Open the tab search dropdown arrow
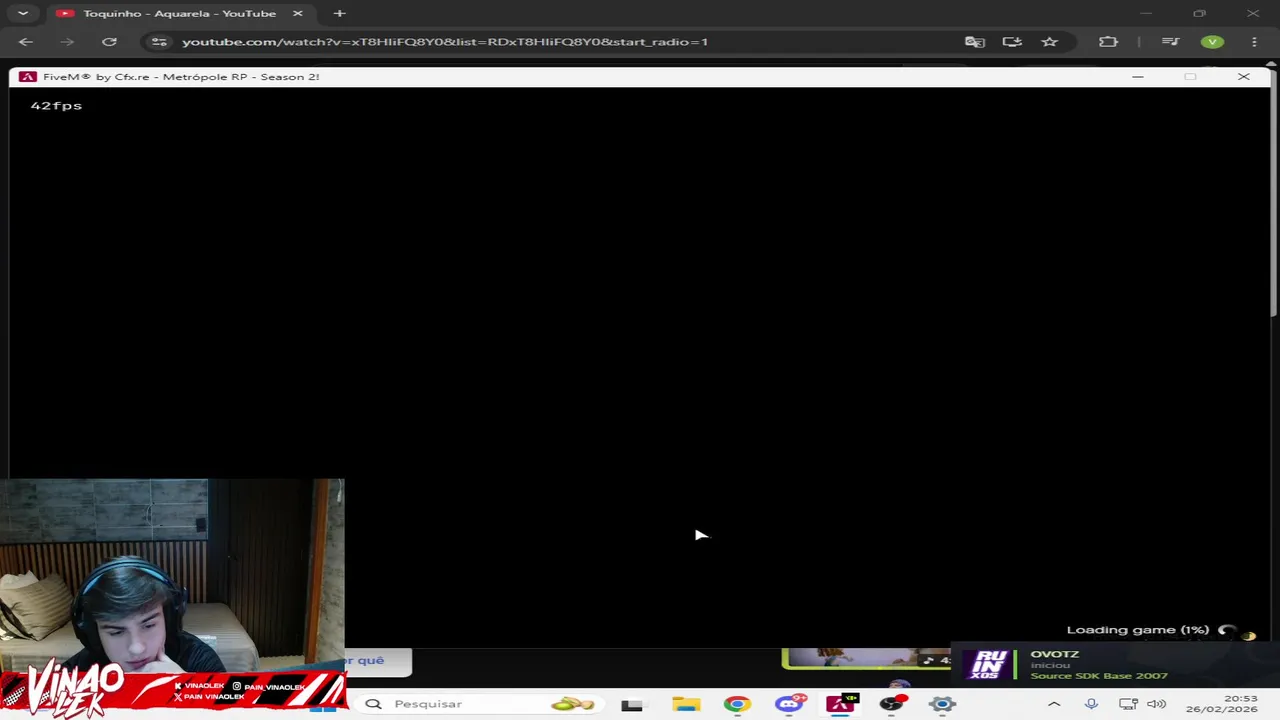Viewport: 1280px width, 720px height. click(23, 13)
